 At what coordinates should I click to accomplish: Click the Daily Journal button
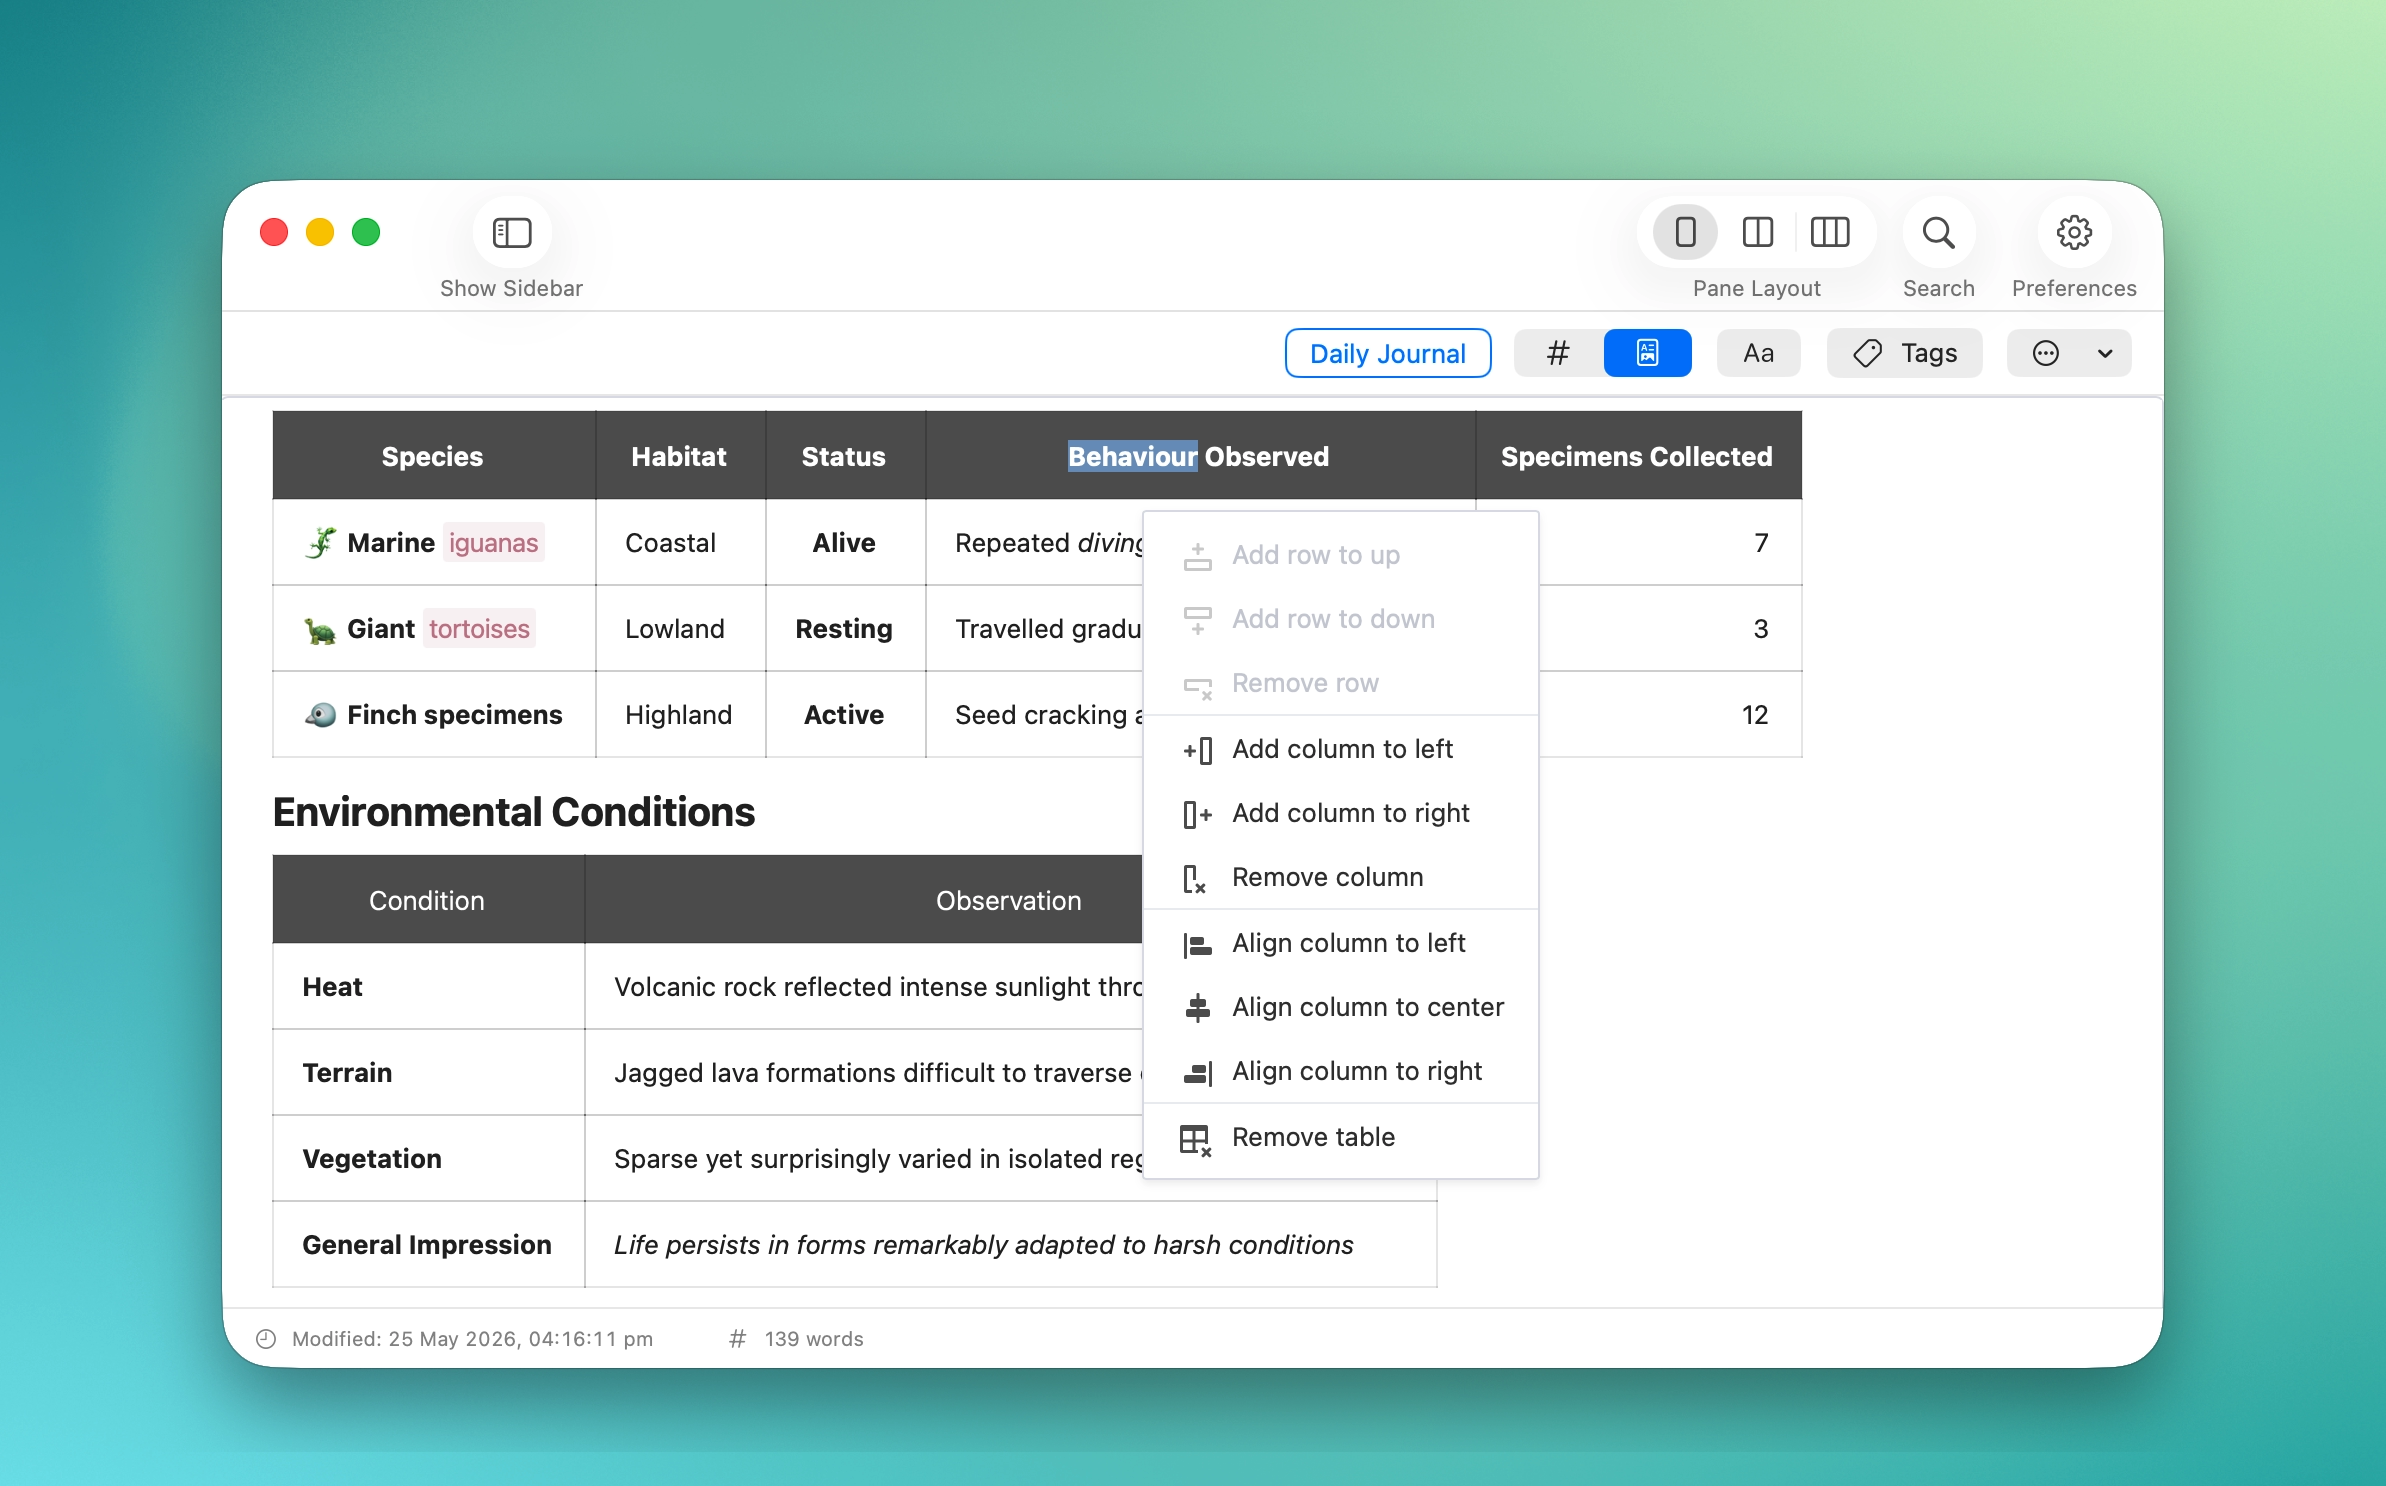pyautogui.click(x=1388, y=353)
